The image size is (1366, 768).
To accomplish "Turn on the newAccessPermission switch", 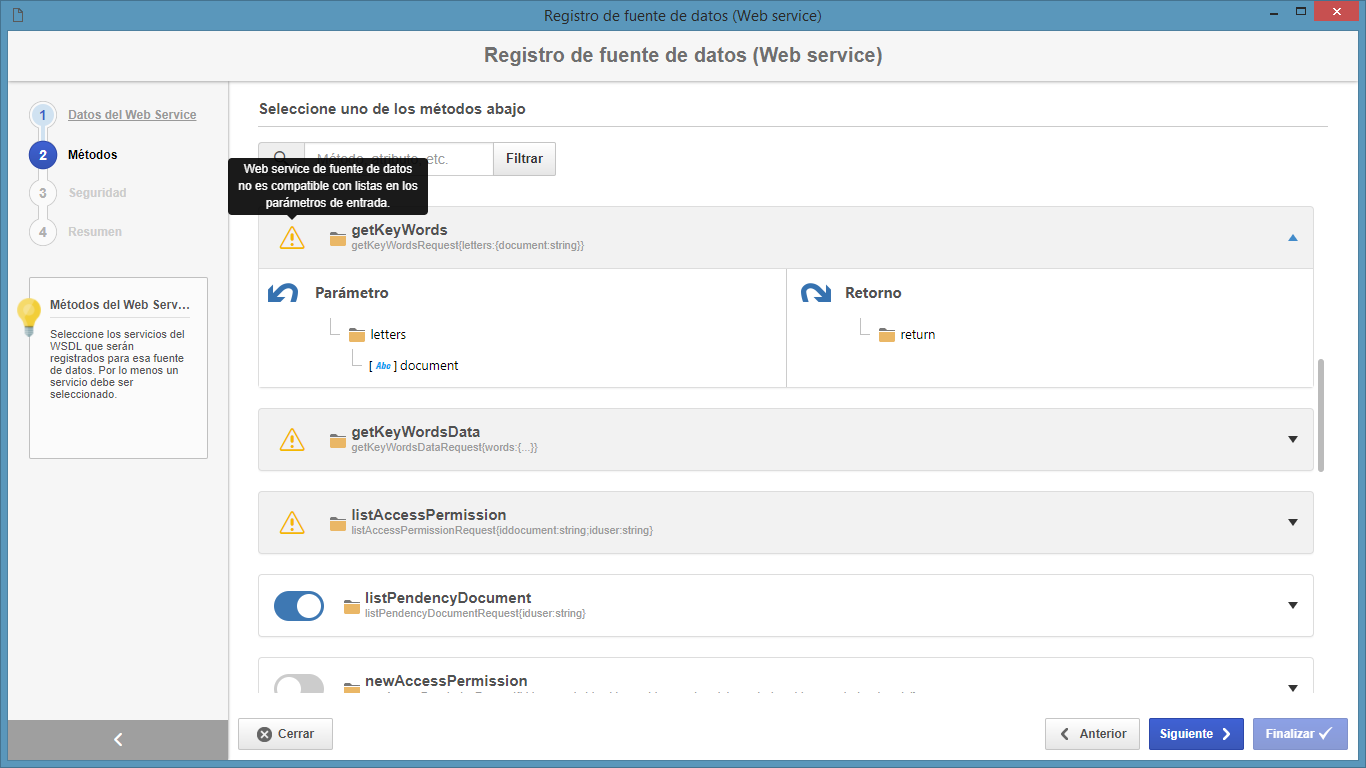I will (x=299, y=684).
